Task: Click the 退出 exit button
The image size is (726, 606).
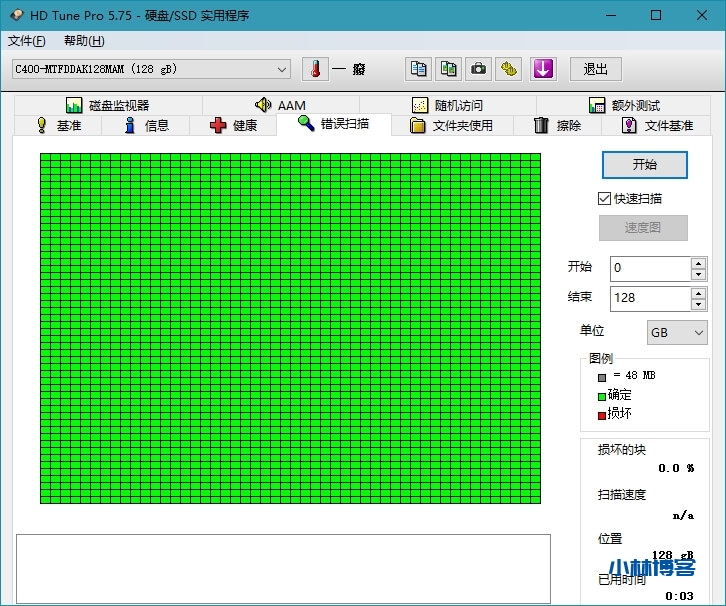Action: pyautogui.click(x=595, y=69)
